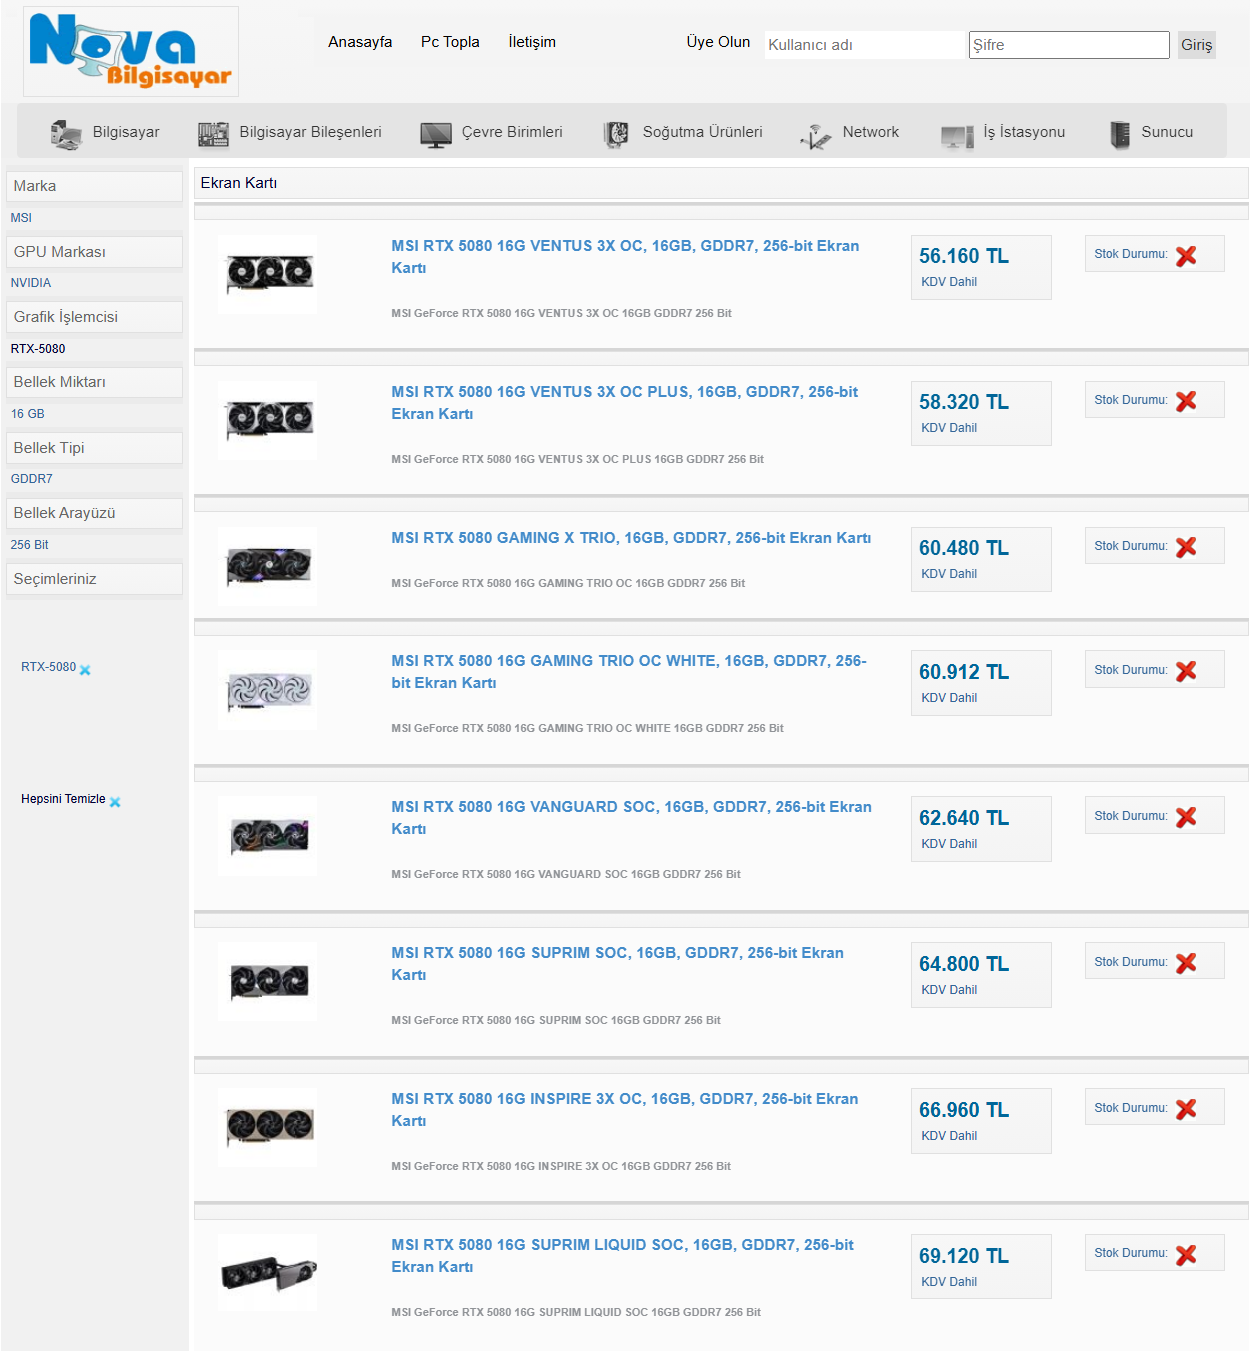Image resolution: width=1250 pixels, height=1351 pixels.
Task: Expand the Bellek Arayüzü filter section
Action: (x=94, y=513)
